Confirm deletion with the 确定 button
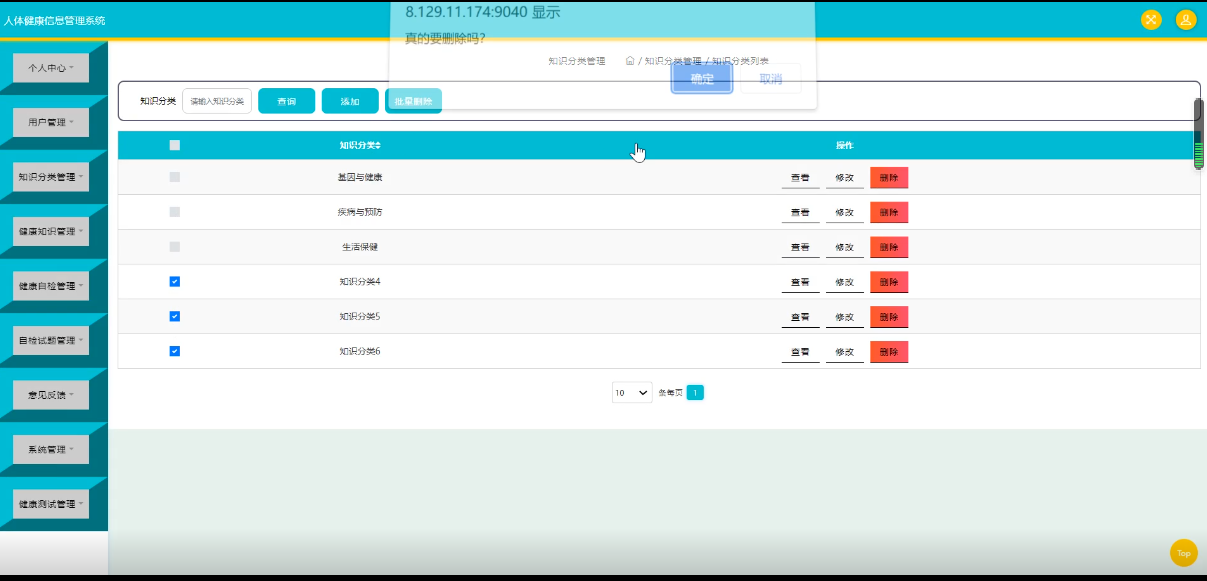The width and height of the screenshot is (1207, 581). [x=701, y=80]
